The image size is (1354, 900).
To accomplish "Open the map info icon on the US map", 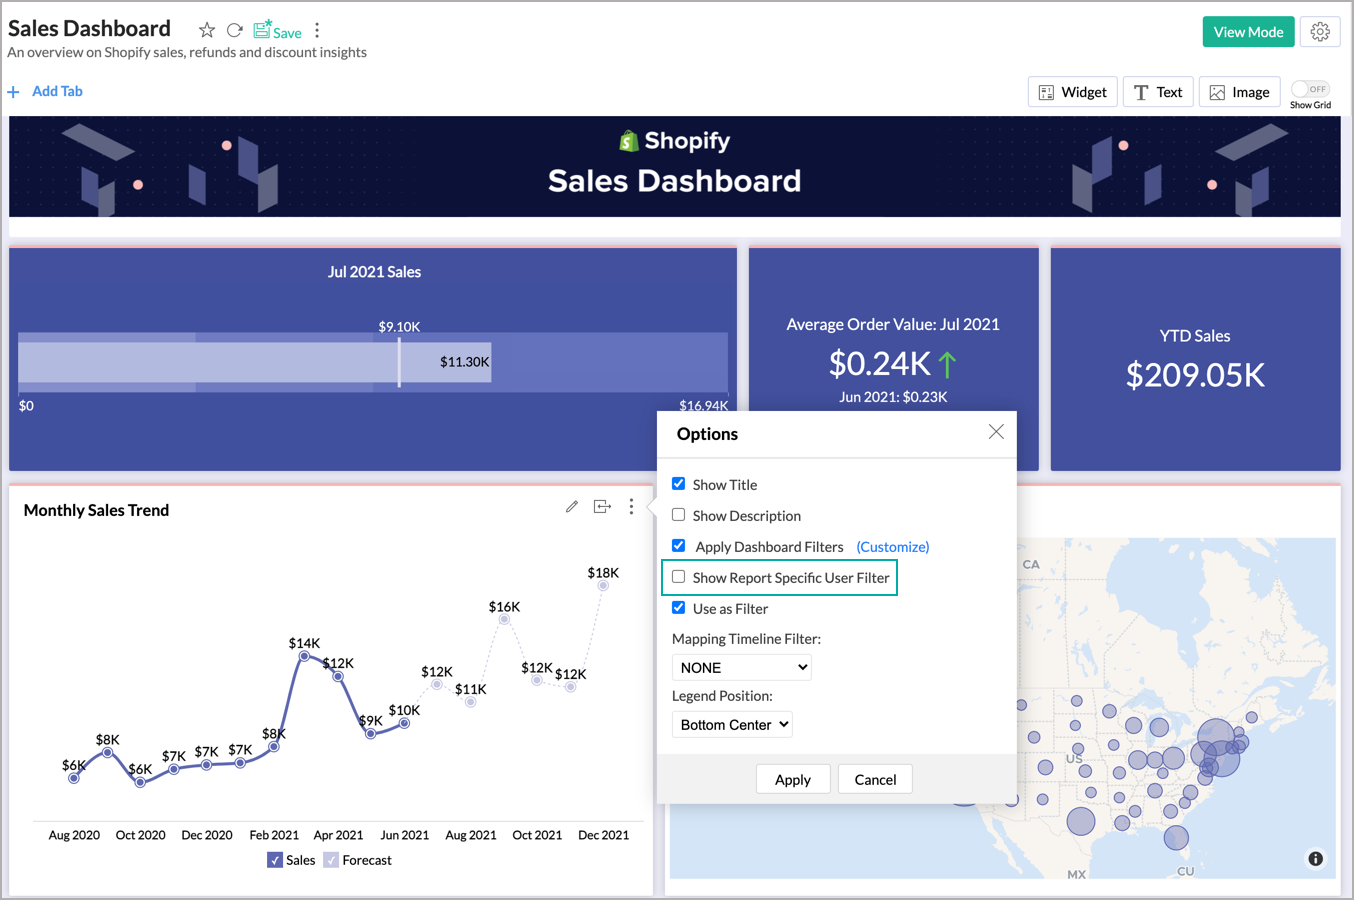I will click(1316, 858).
